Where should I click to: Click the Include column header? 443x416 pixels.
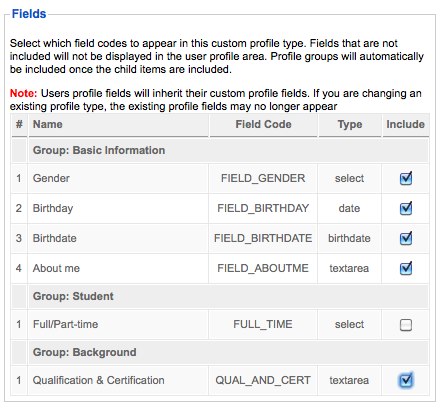pyautogui.click(x=405, y=124)
